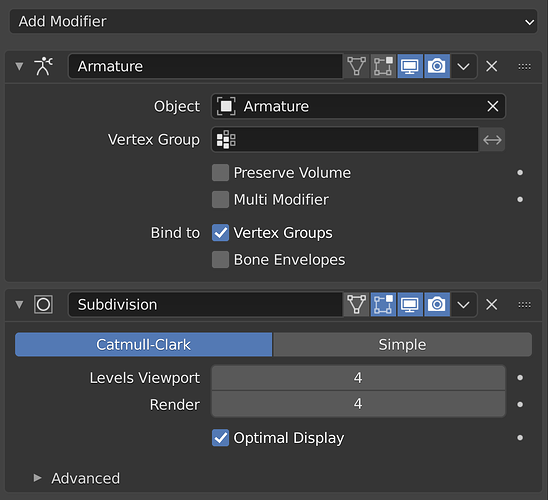Enable Preserve Volume checkbox
Screen dimensions: 548x500
click(221, 173)
